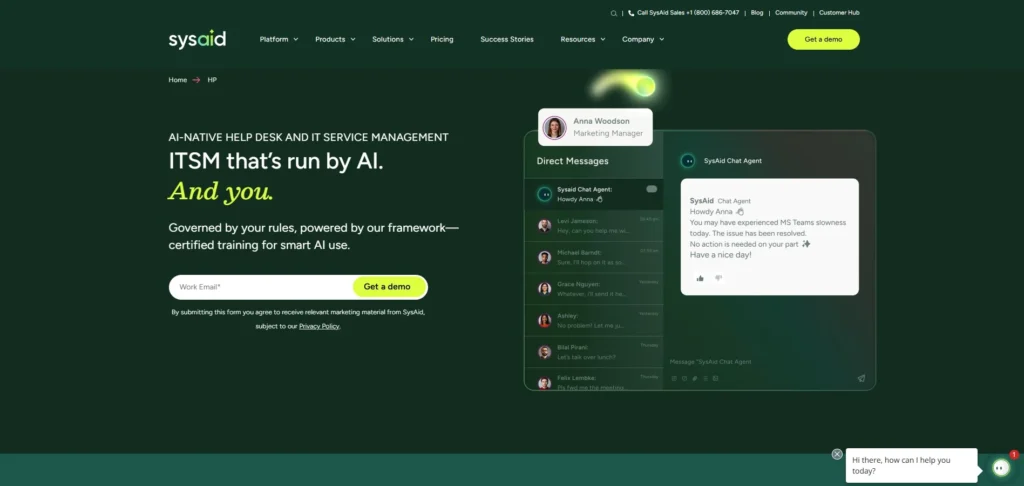Click the red breadcrumb arrow icon
The image size is (1024, 486).
[x=197, y=80]
